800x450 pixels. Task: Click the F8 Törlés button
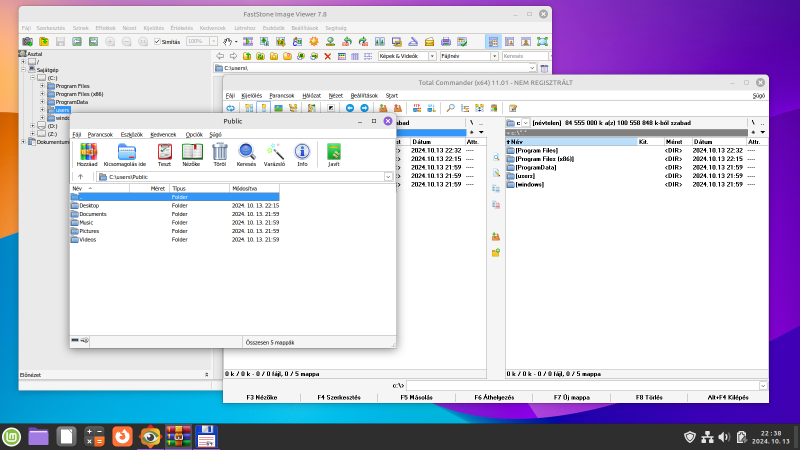pos(649,397)
